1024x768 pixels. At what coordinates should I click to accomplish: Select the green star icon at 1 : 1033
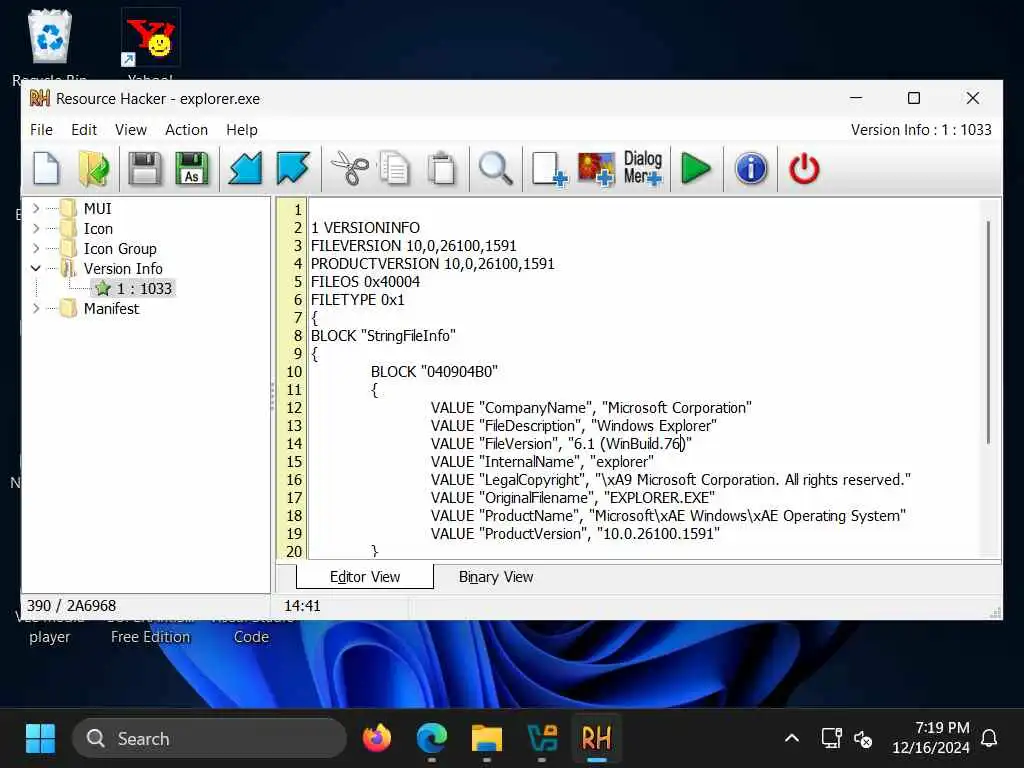pyautogui.click(x=103, y=289)
